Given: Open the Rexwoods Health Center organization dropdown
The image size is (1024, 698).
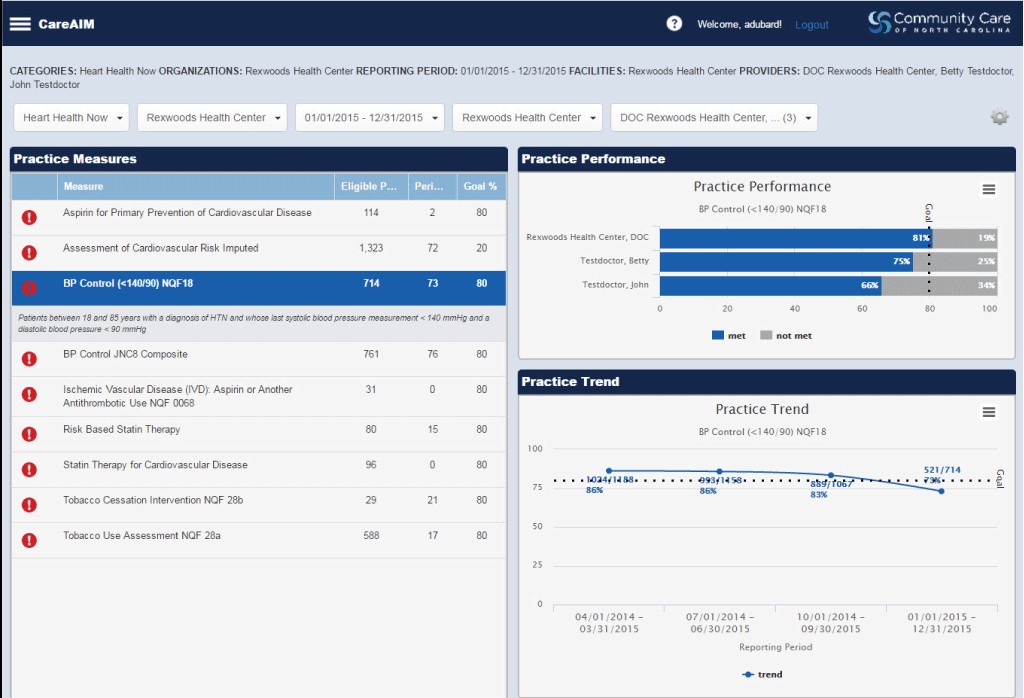Looking at the screenshot, I should 212,118.
